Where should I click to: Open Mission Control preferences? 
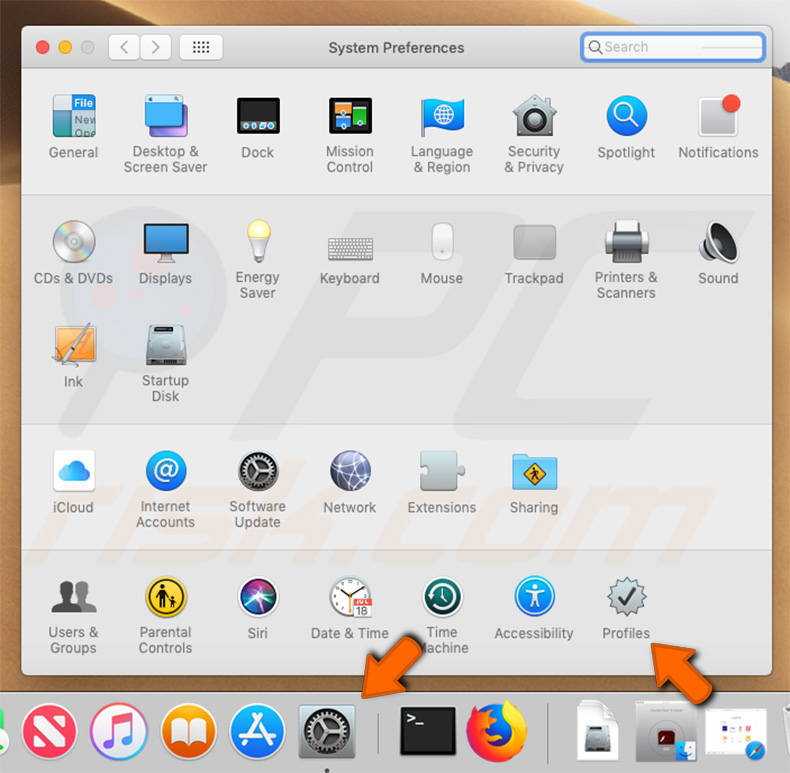click(350, 116)
